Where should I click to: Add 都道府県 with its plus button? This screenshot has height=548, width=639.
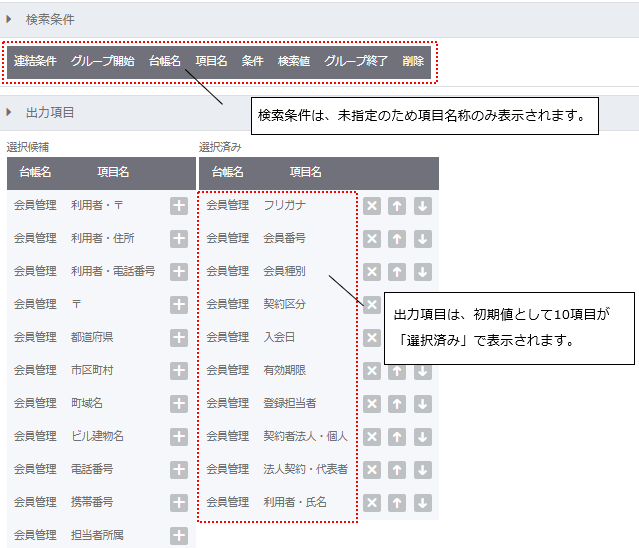(x=179, y=337)
